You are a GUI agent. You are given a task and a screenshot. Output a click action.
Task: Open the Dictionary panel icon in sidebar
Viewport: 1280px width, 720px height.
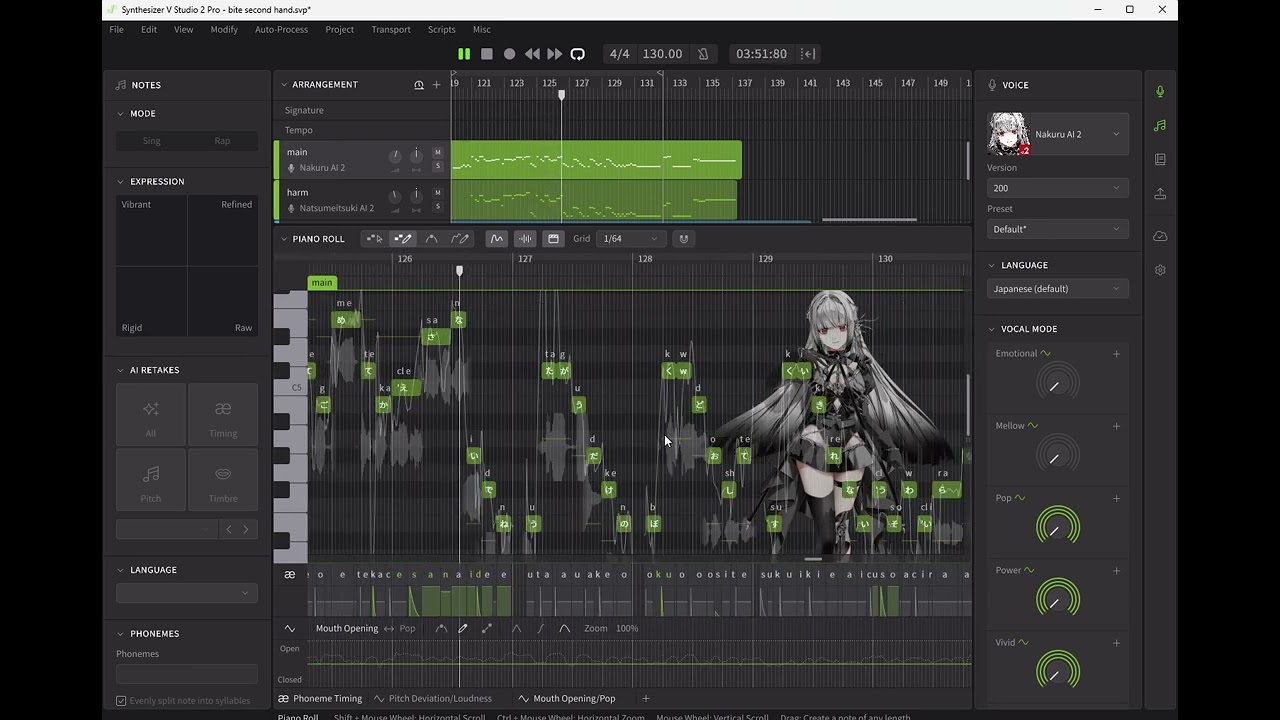point(1160,159)
